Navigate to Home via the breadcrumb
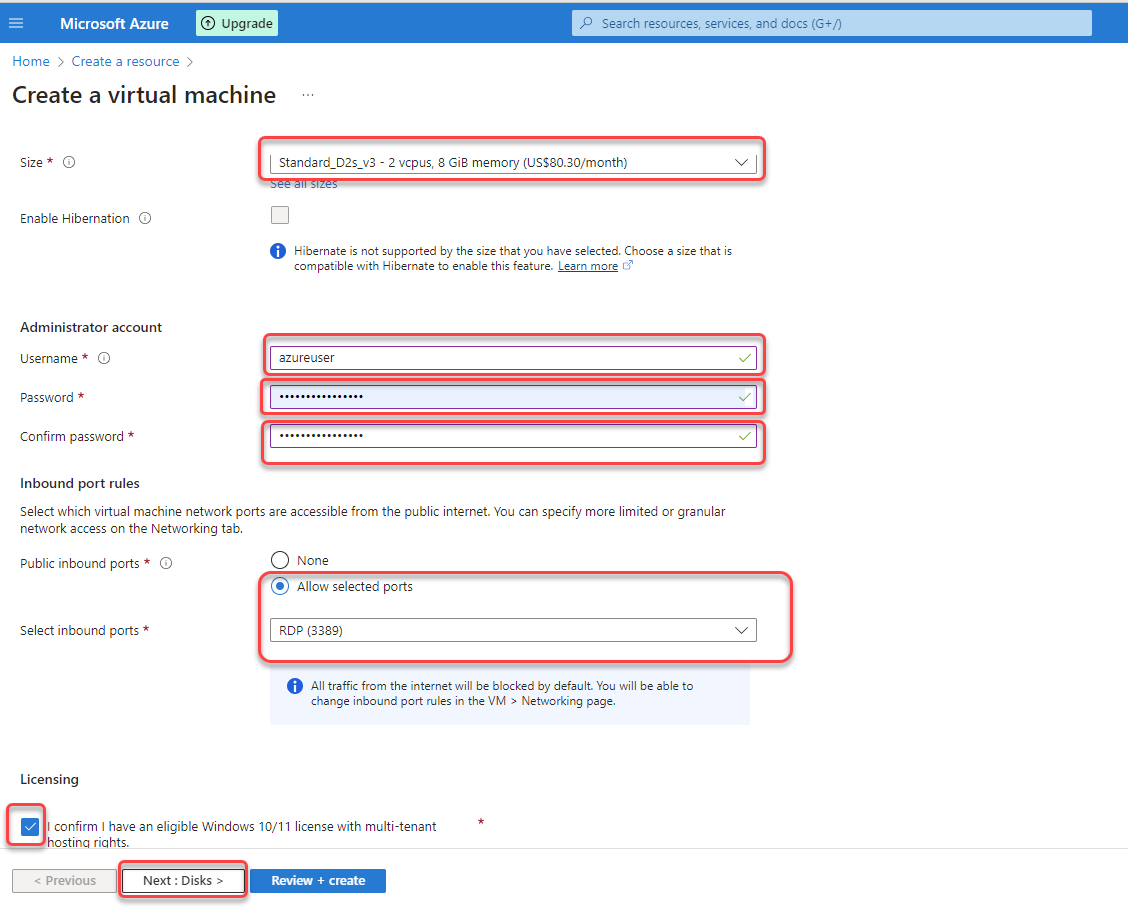The height and width of the screenshot is (908, 1128). click(30, 61)
